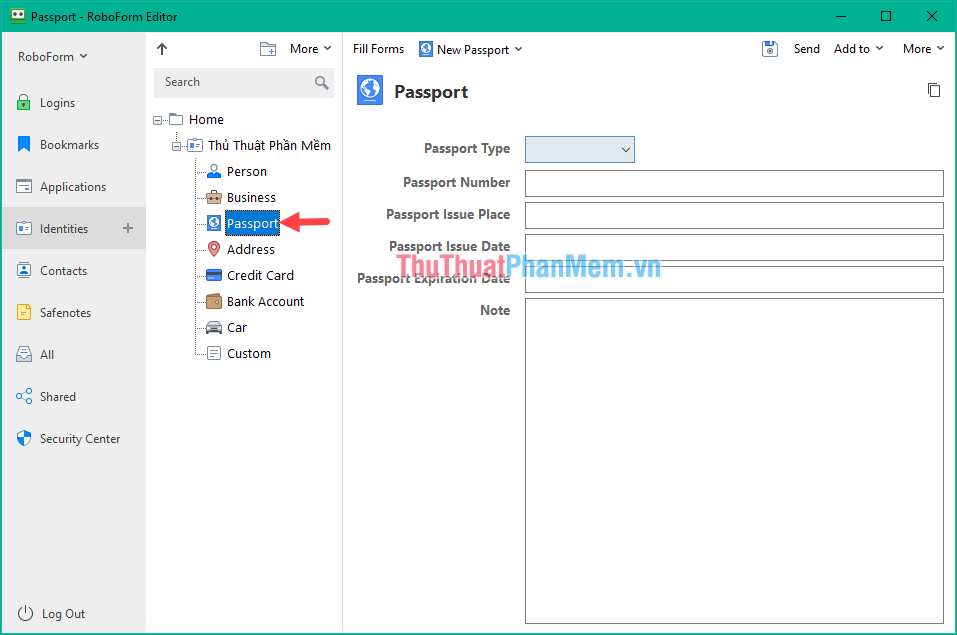
Task: Open the Applications section
Action: click(x=72, y=186)
